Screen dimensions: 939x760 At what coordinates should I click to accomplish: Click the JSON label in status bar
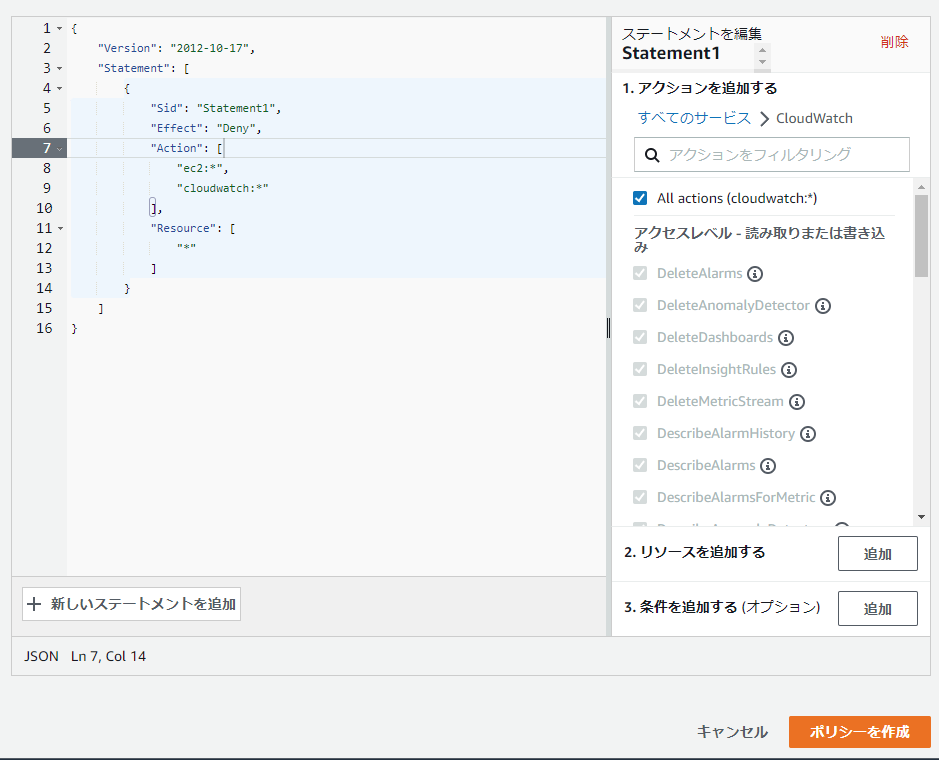tap(41, 656)
